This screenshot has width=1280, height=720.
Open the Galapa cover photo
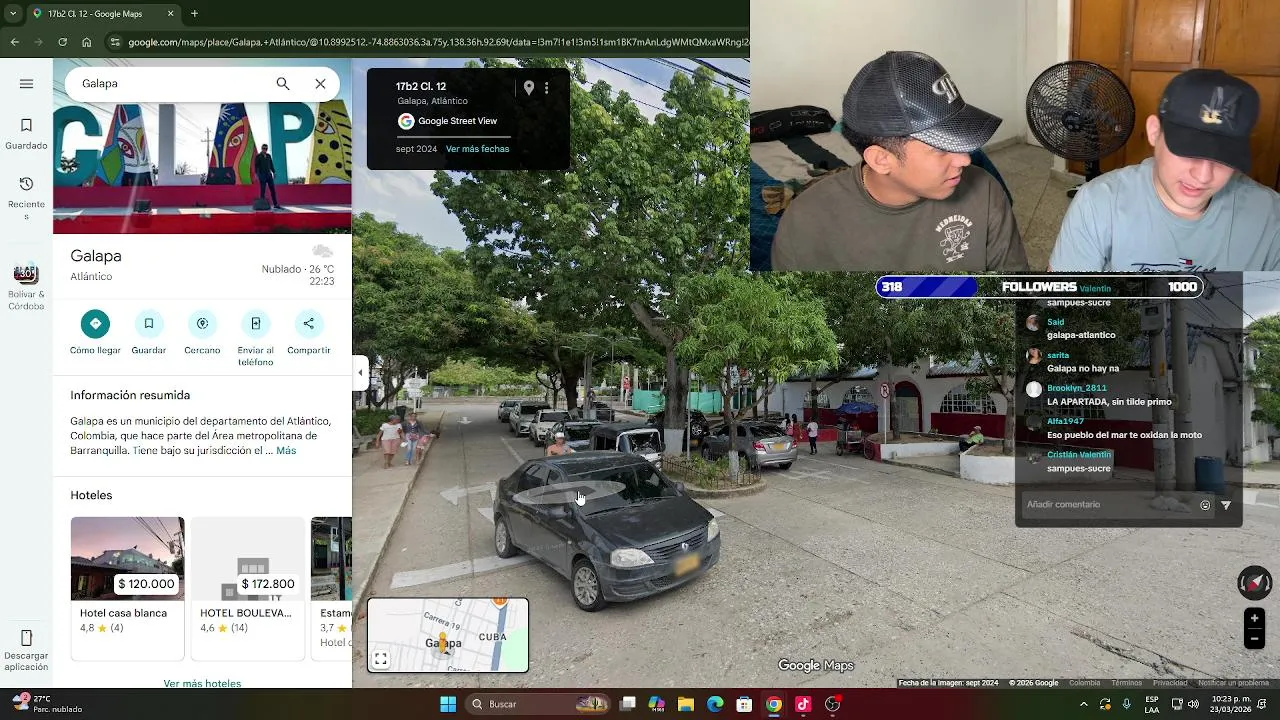click(x=202, y=167)
